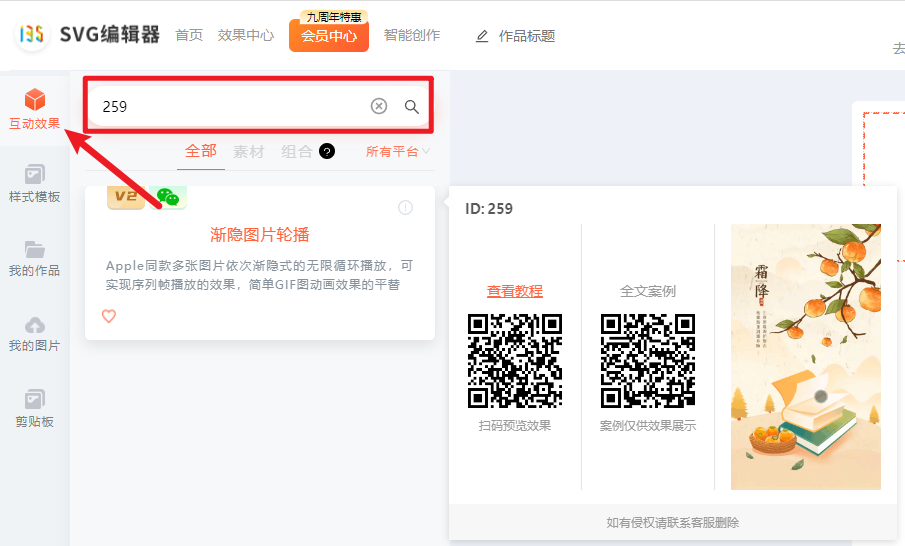Click the 如有侵权请联系客服删除 notice
Viewport: 905px width, 546px height.
(x=672, y=523)
